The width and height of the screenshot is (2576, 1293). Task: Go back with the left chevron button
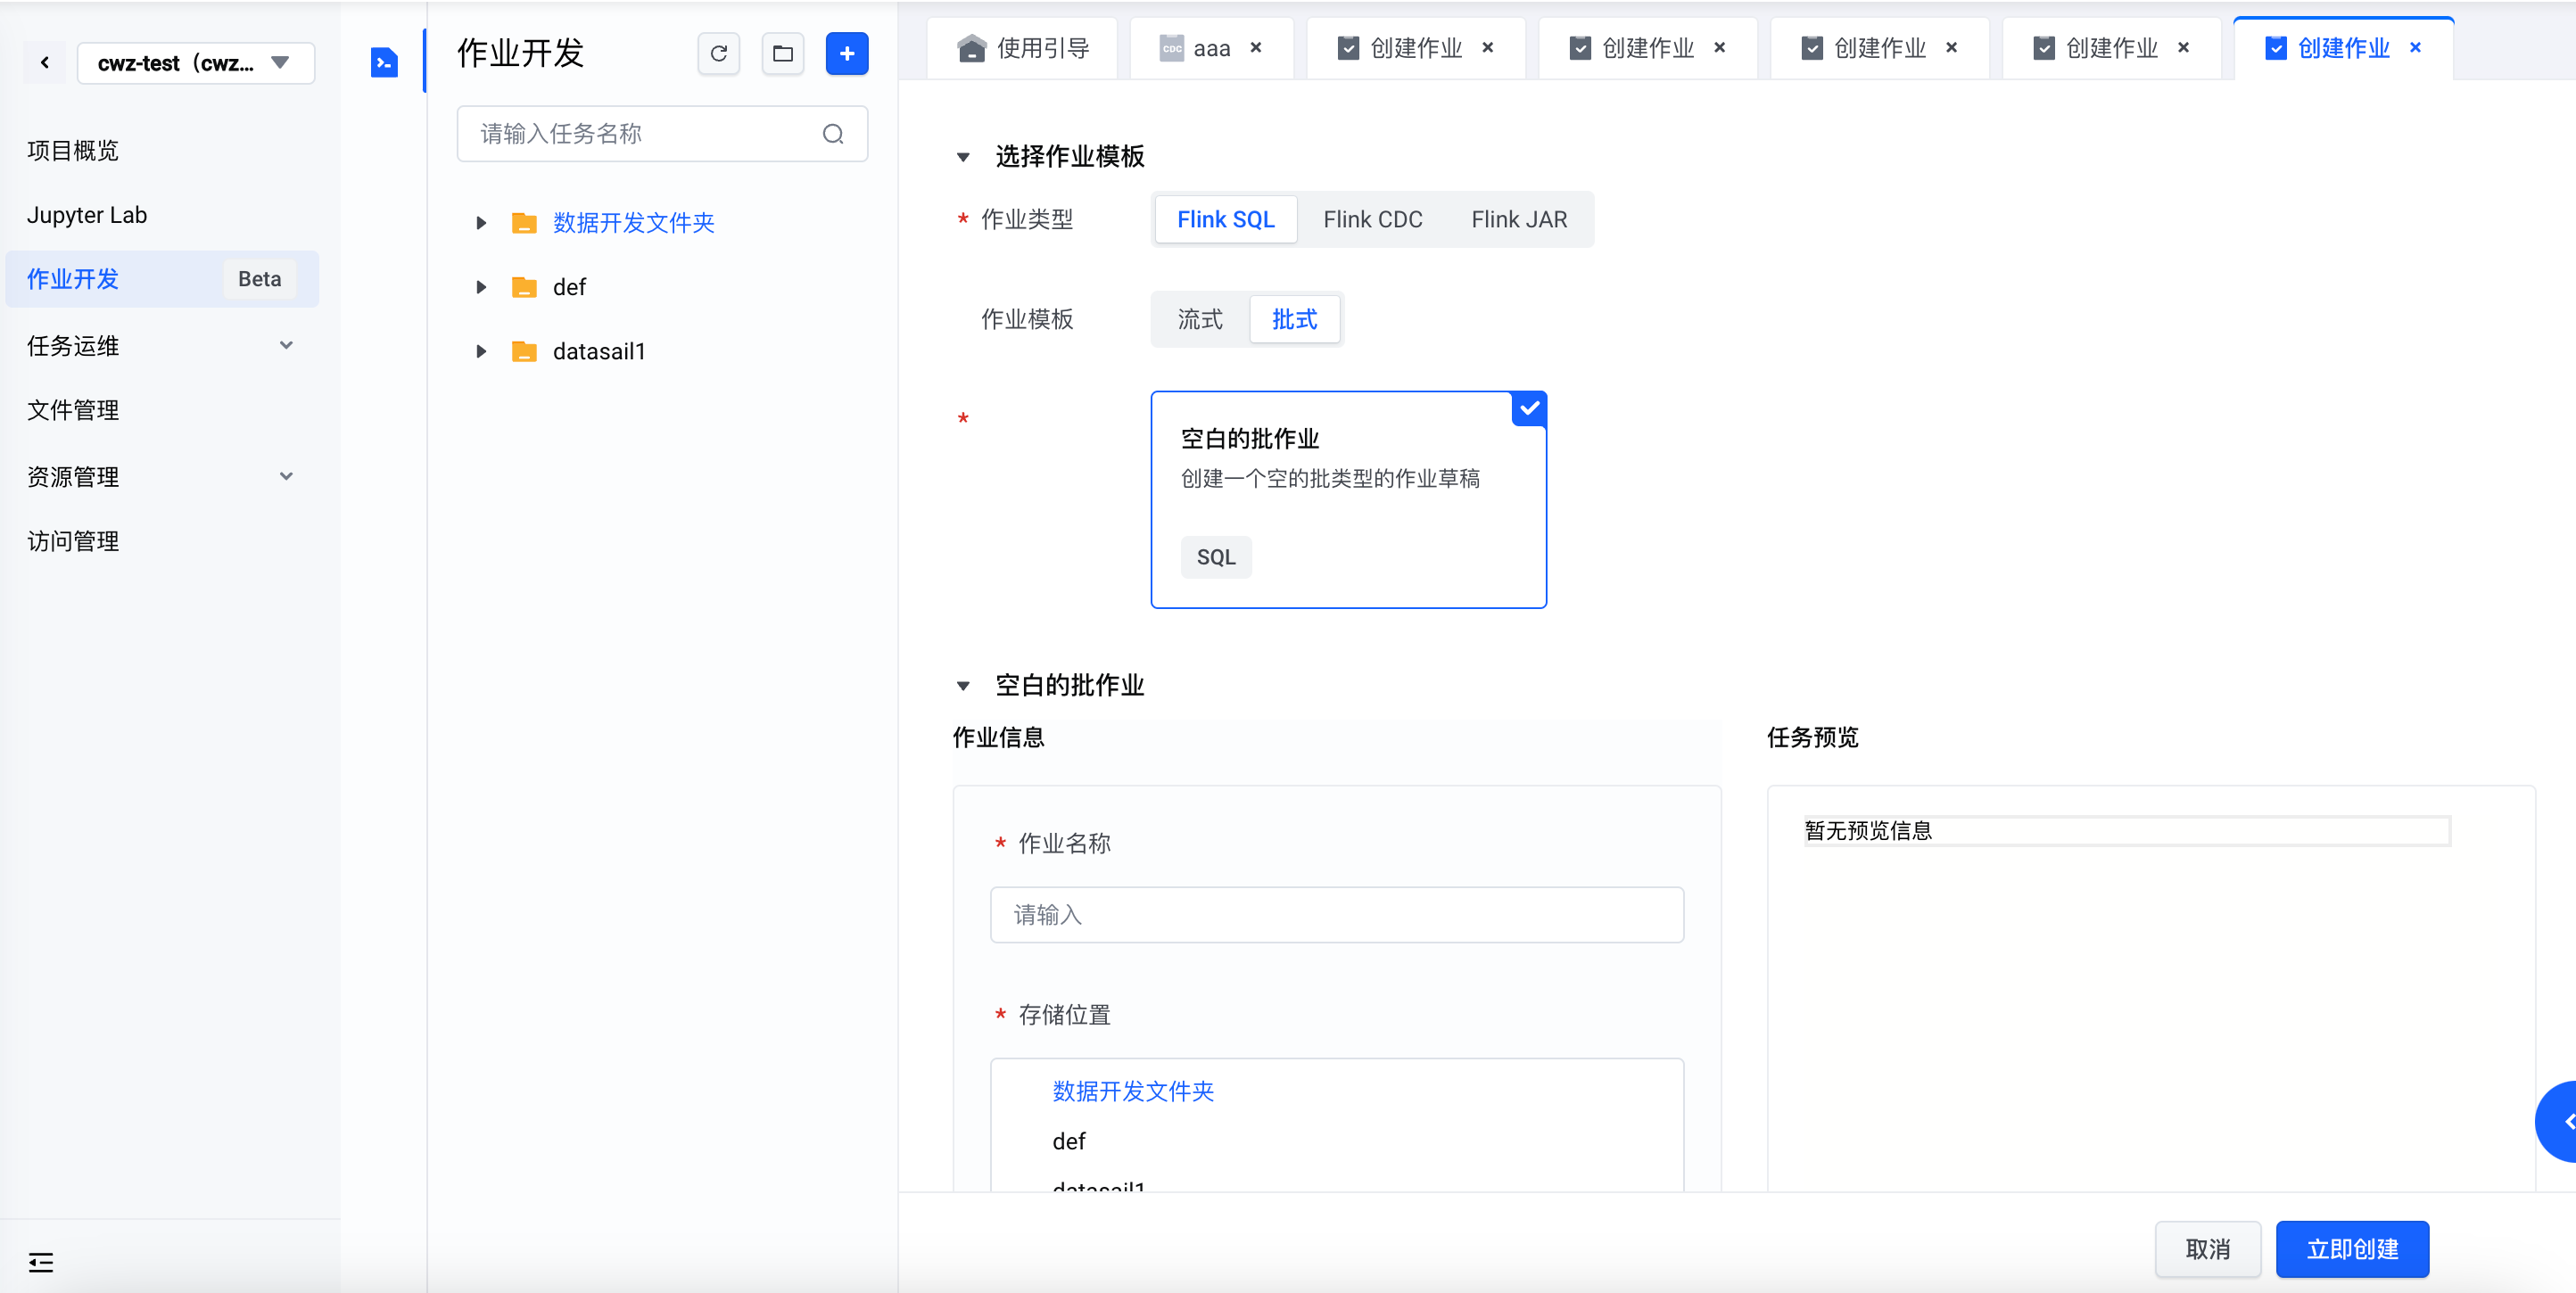coord(45,63)
